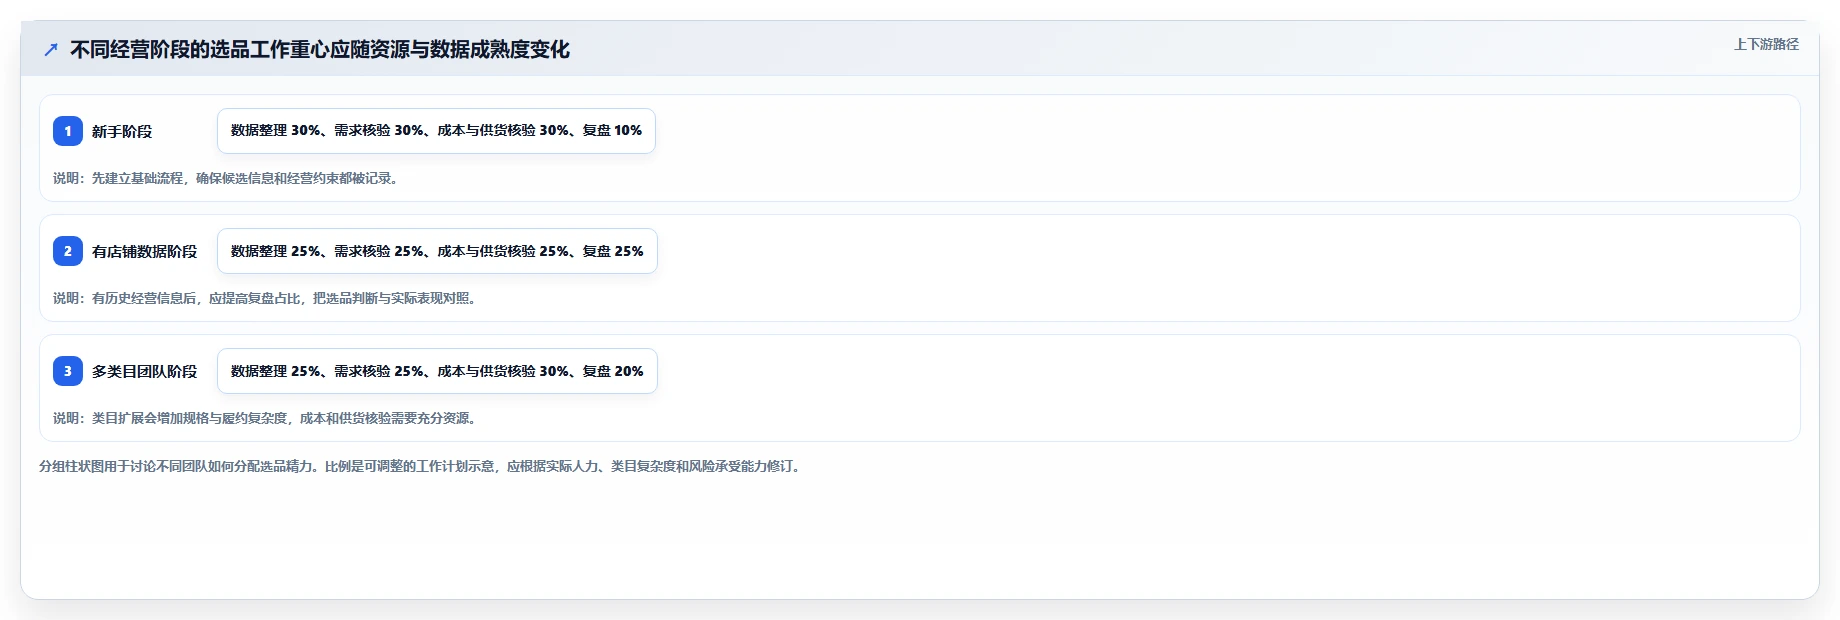Select the 多类目团队阶段 label
The width and height of the screenshot is (1840, 620).
tap(145, 371)
